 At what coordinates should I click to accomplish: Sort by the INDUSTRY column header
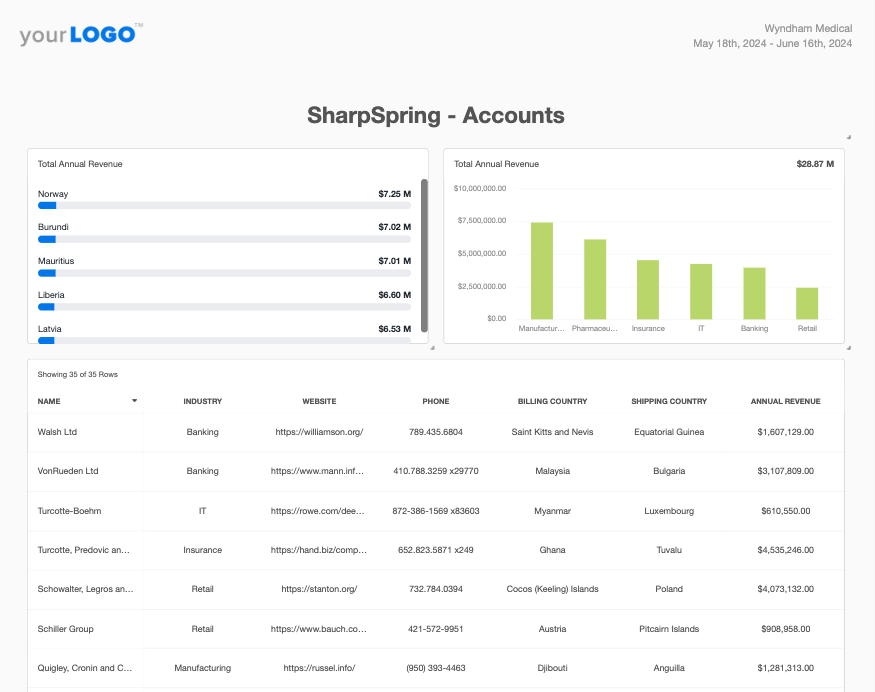[x=202, y=401]
